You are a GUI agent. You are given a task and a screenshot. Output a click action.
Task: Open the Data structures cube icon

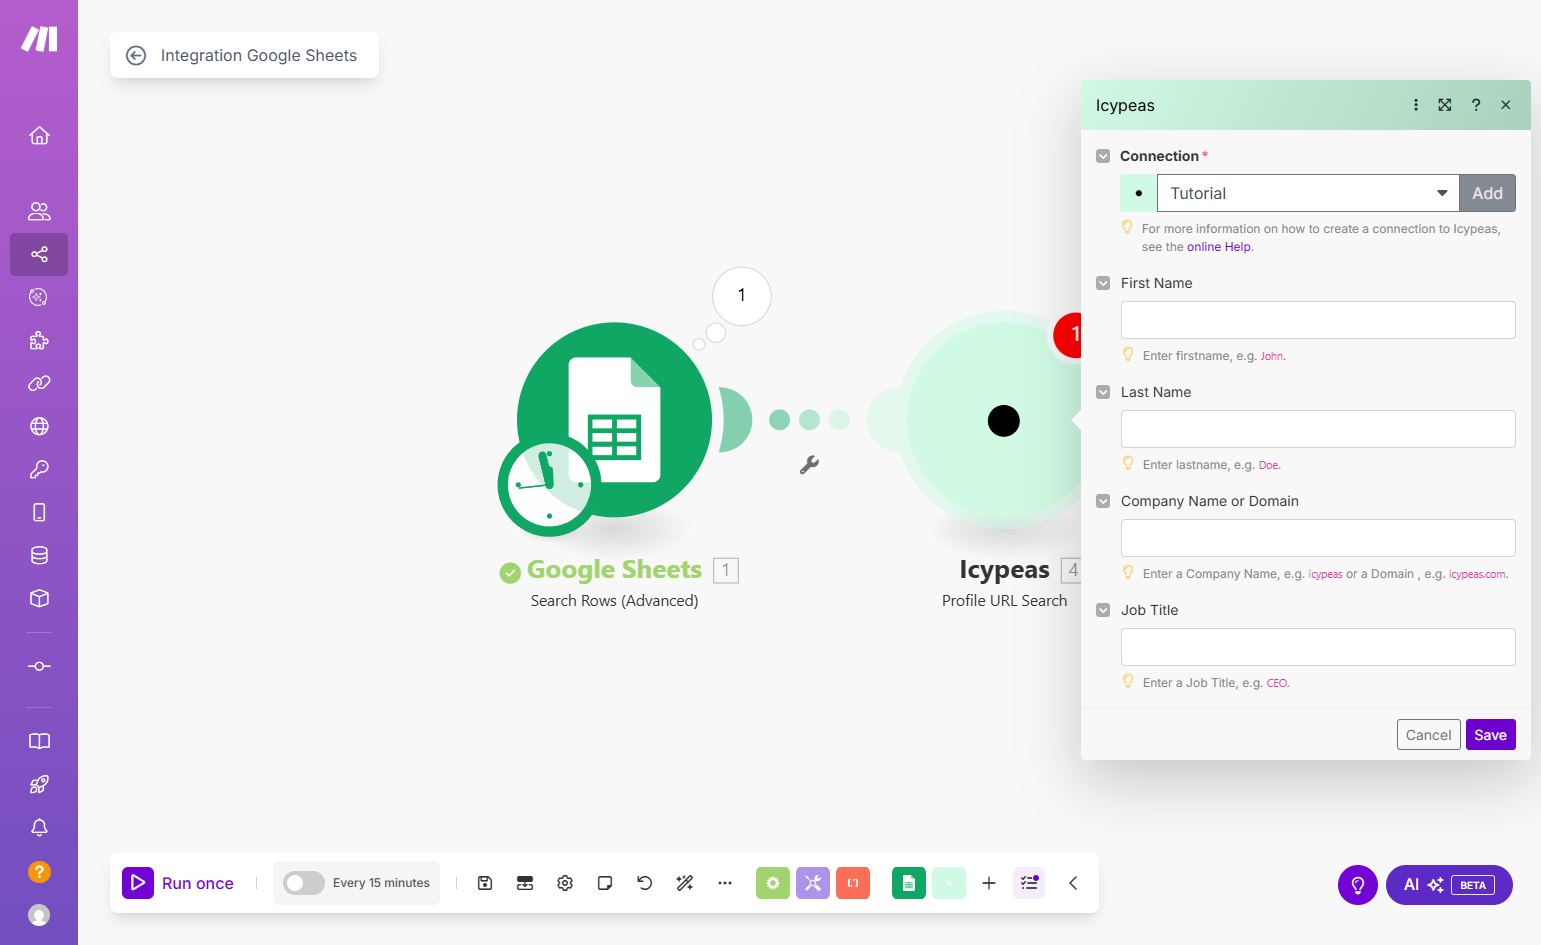click(x=39, y=598)
